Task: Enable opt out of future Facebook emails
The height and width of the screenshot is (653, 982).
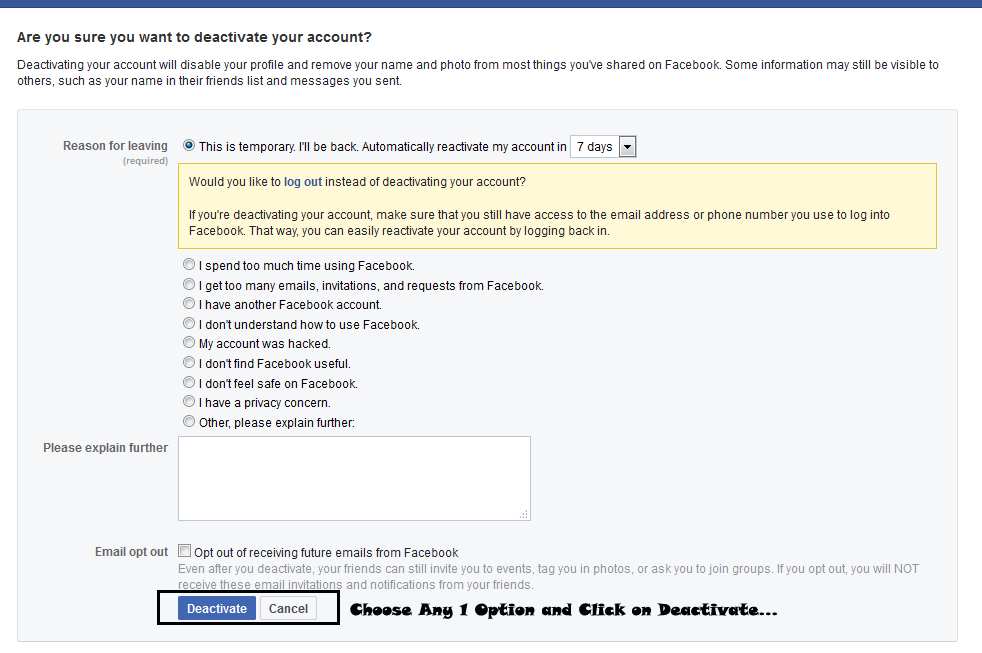Action: [184, 551]
